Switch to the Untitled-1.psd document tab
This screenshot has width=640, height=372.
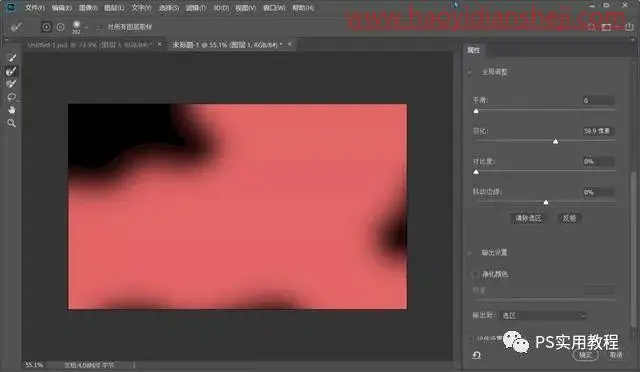pos(90,45)
